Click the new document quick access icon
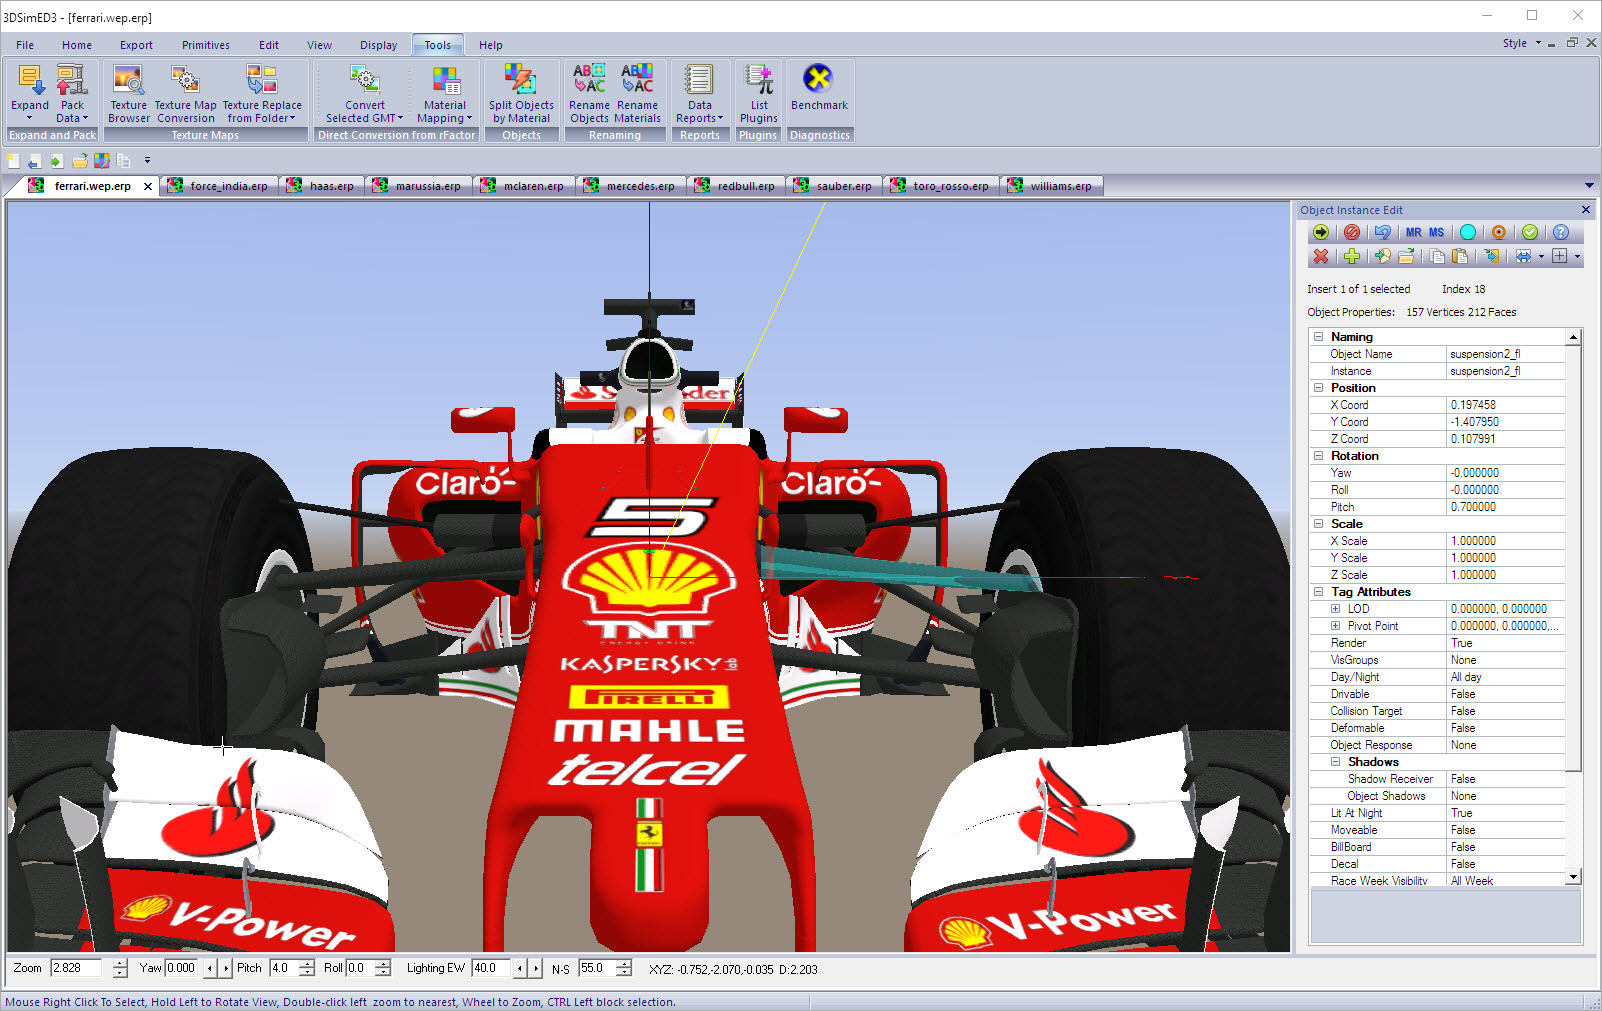The height and width of the screenshot is (1011, 1602). click(x=13, y=160)
